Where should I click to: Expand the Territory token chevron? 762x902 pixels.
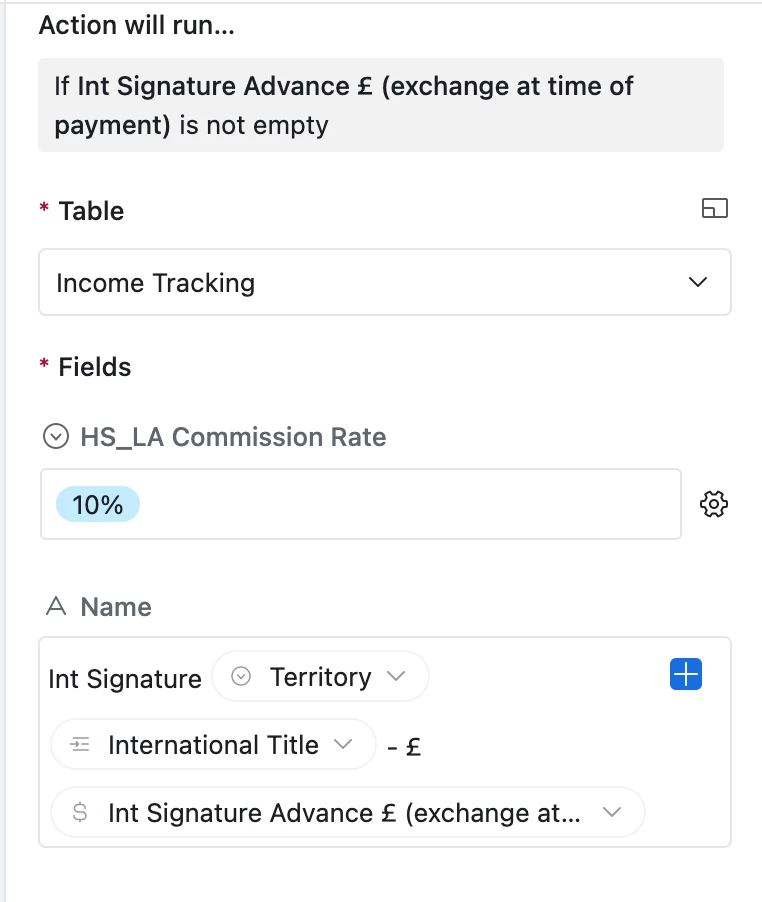[396, 675]
